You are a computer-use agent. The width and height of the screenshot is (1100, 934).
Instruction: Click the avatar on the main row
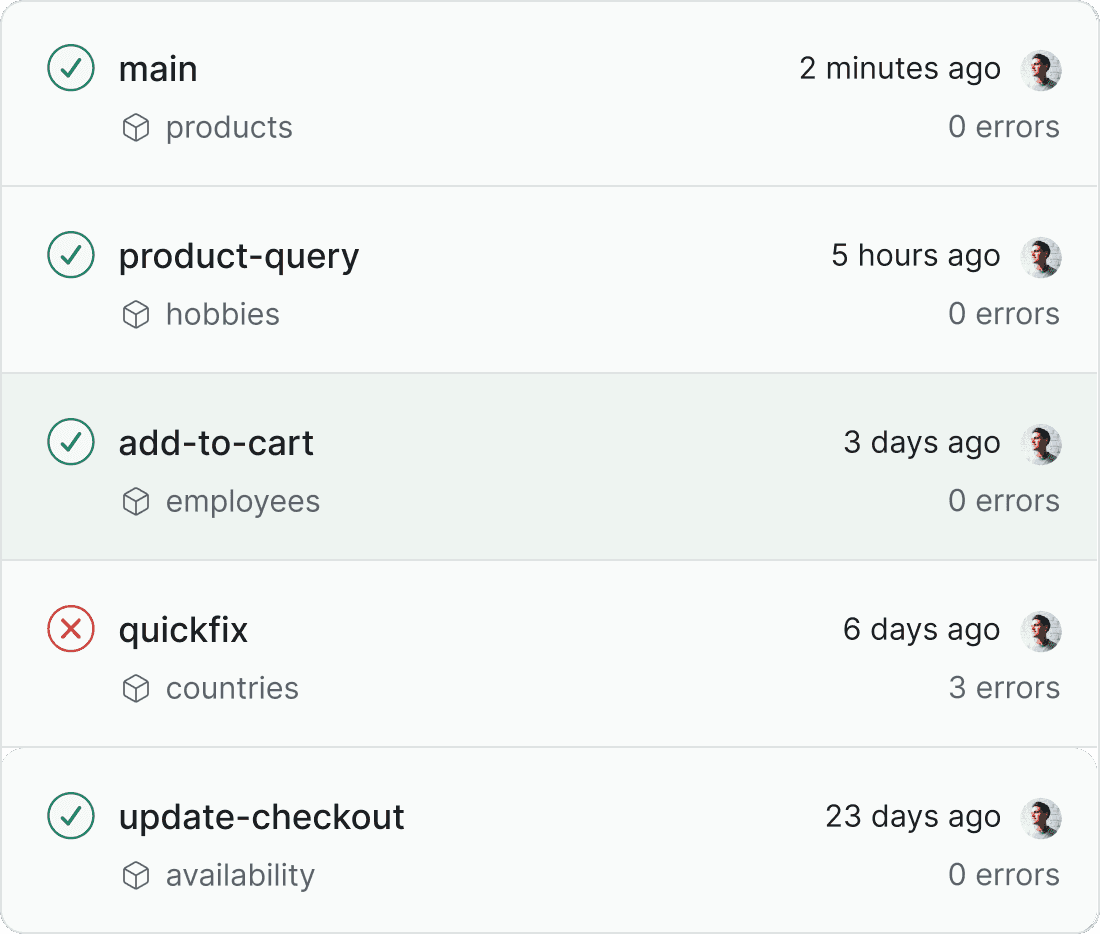1041,68
